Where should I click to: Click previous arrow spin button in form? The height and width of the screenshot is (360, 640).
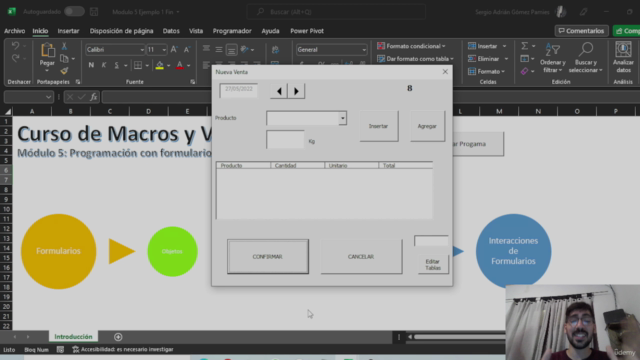(279, 91)
